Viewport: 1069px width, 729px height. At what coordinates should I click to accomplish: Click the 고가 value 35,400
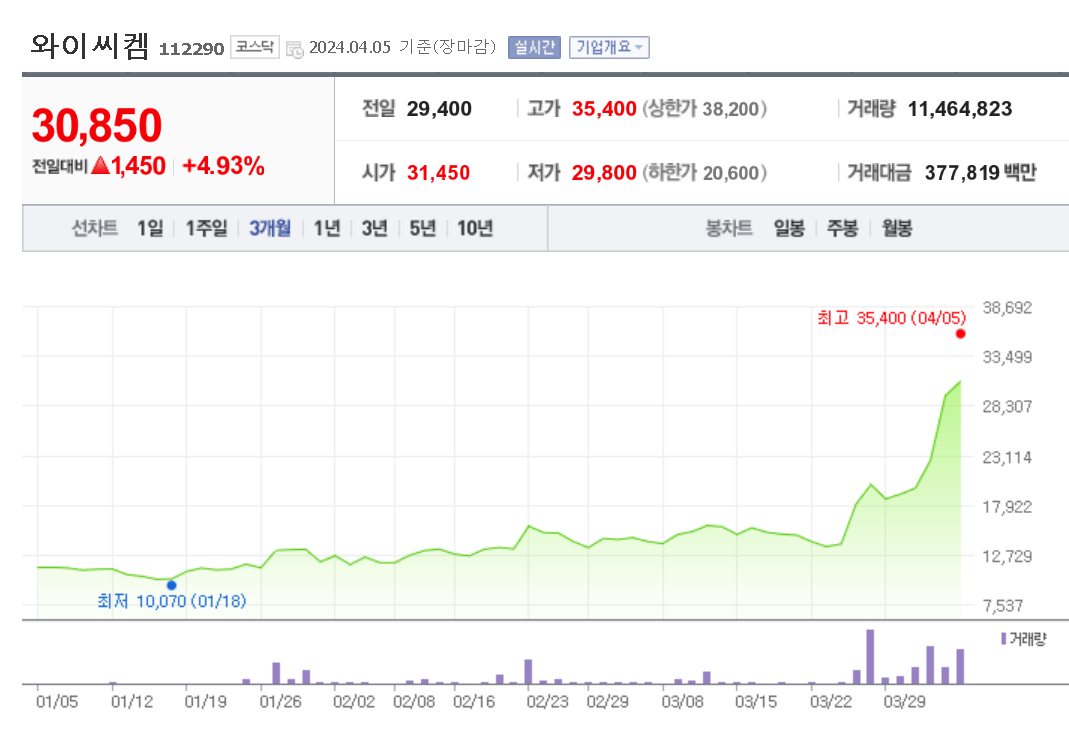coord(604,108)
